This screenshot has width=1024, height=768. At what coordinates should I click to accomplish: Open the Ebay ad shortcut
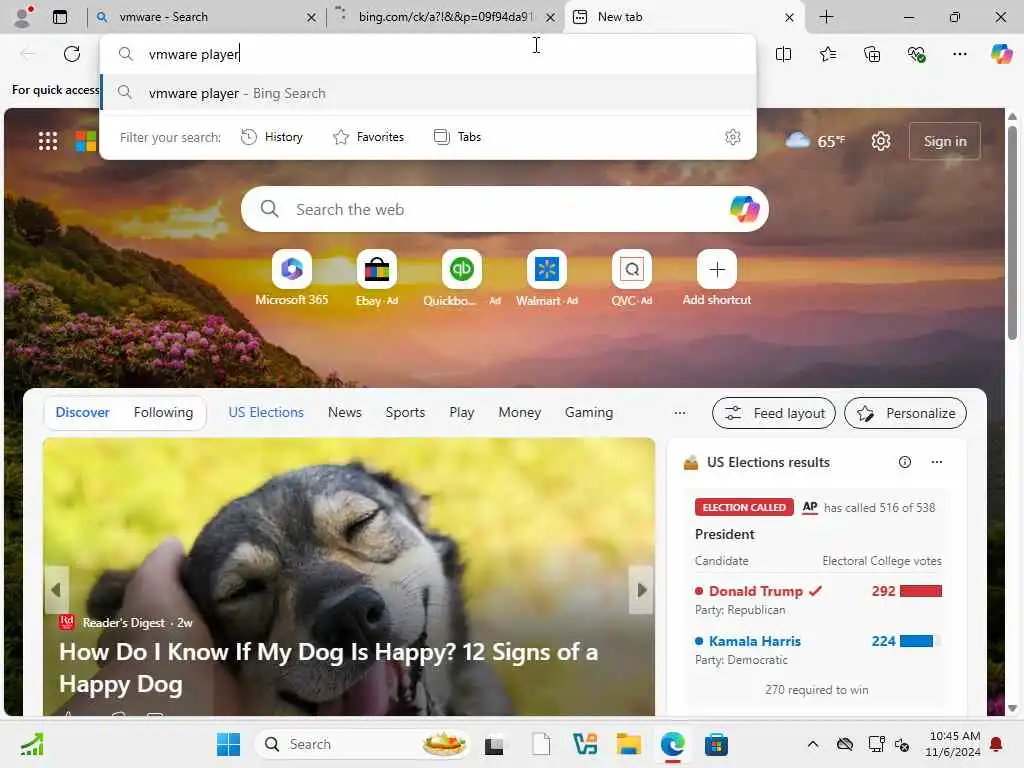coord(377,278)
